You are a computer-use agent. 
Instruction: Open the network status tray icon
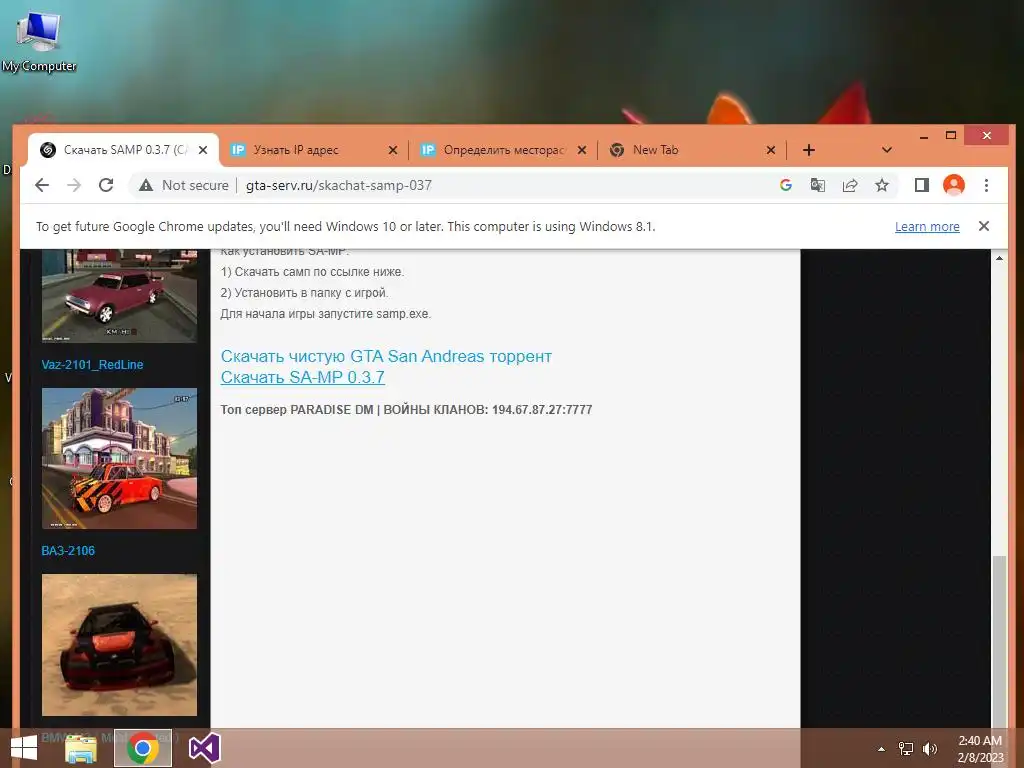[x=906, y=749]
